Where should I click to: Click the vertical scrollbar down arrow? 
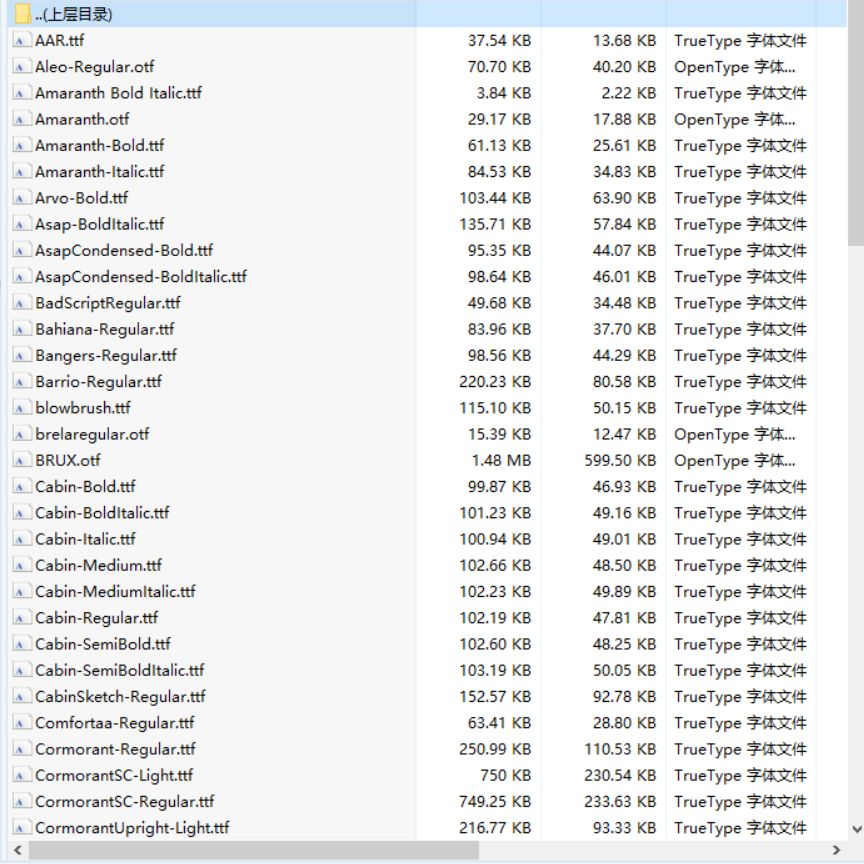pyautogui.click(x=857, y=829)
